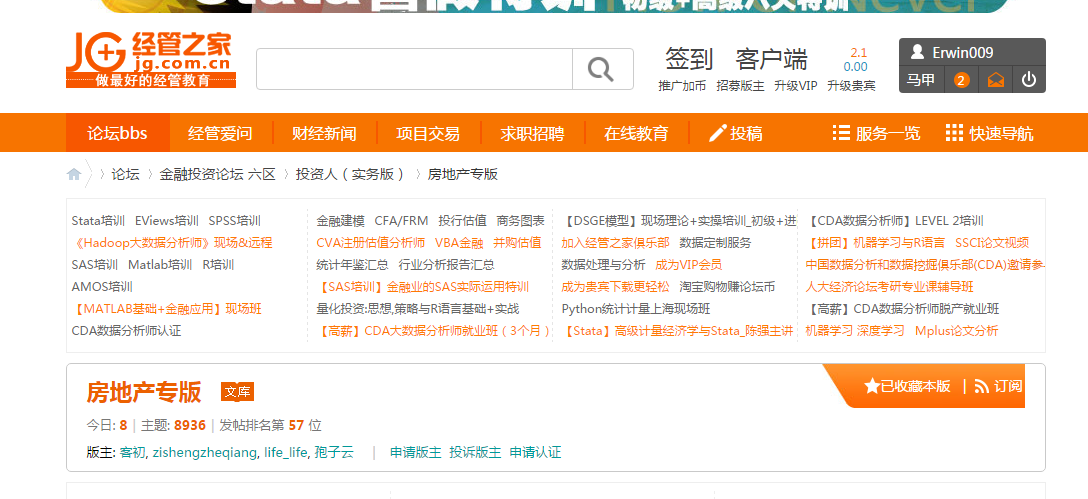Open moderator life_life profile
This screenshot has width=1088, height=499.
285,453
